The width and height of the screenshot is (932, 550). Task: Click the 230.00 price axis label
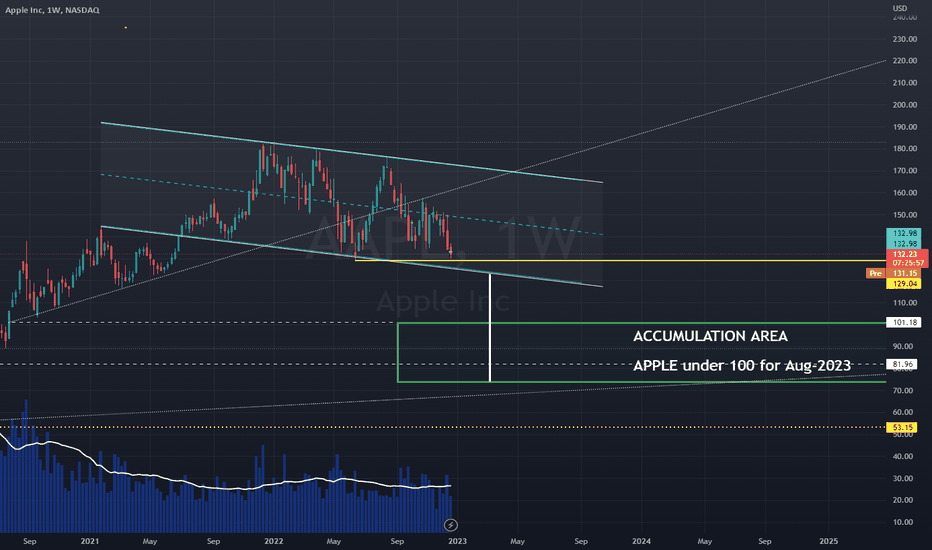[905, 39]
